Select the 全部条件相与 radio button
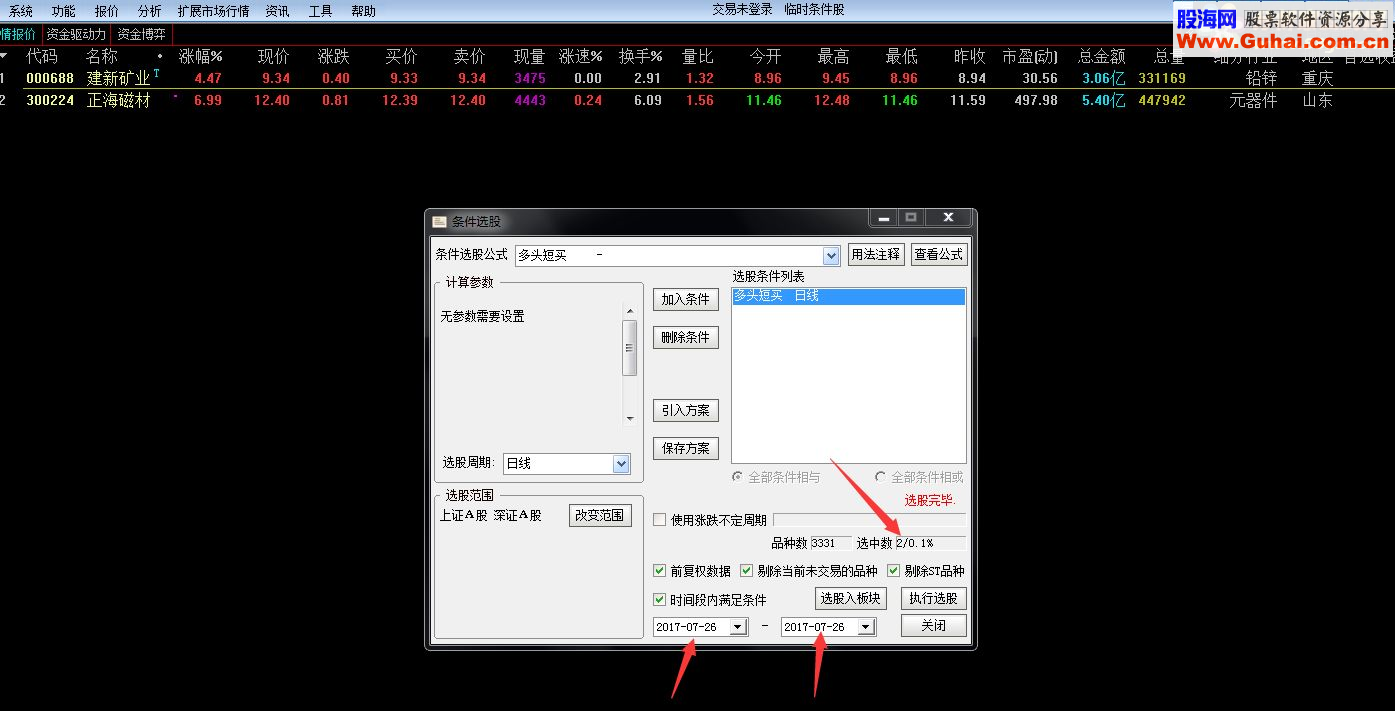The height and width of the screenshot is (711, 1395). point(738,477)
